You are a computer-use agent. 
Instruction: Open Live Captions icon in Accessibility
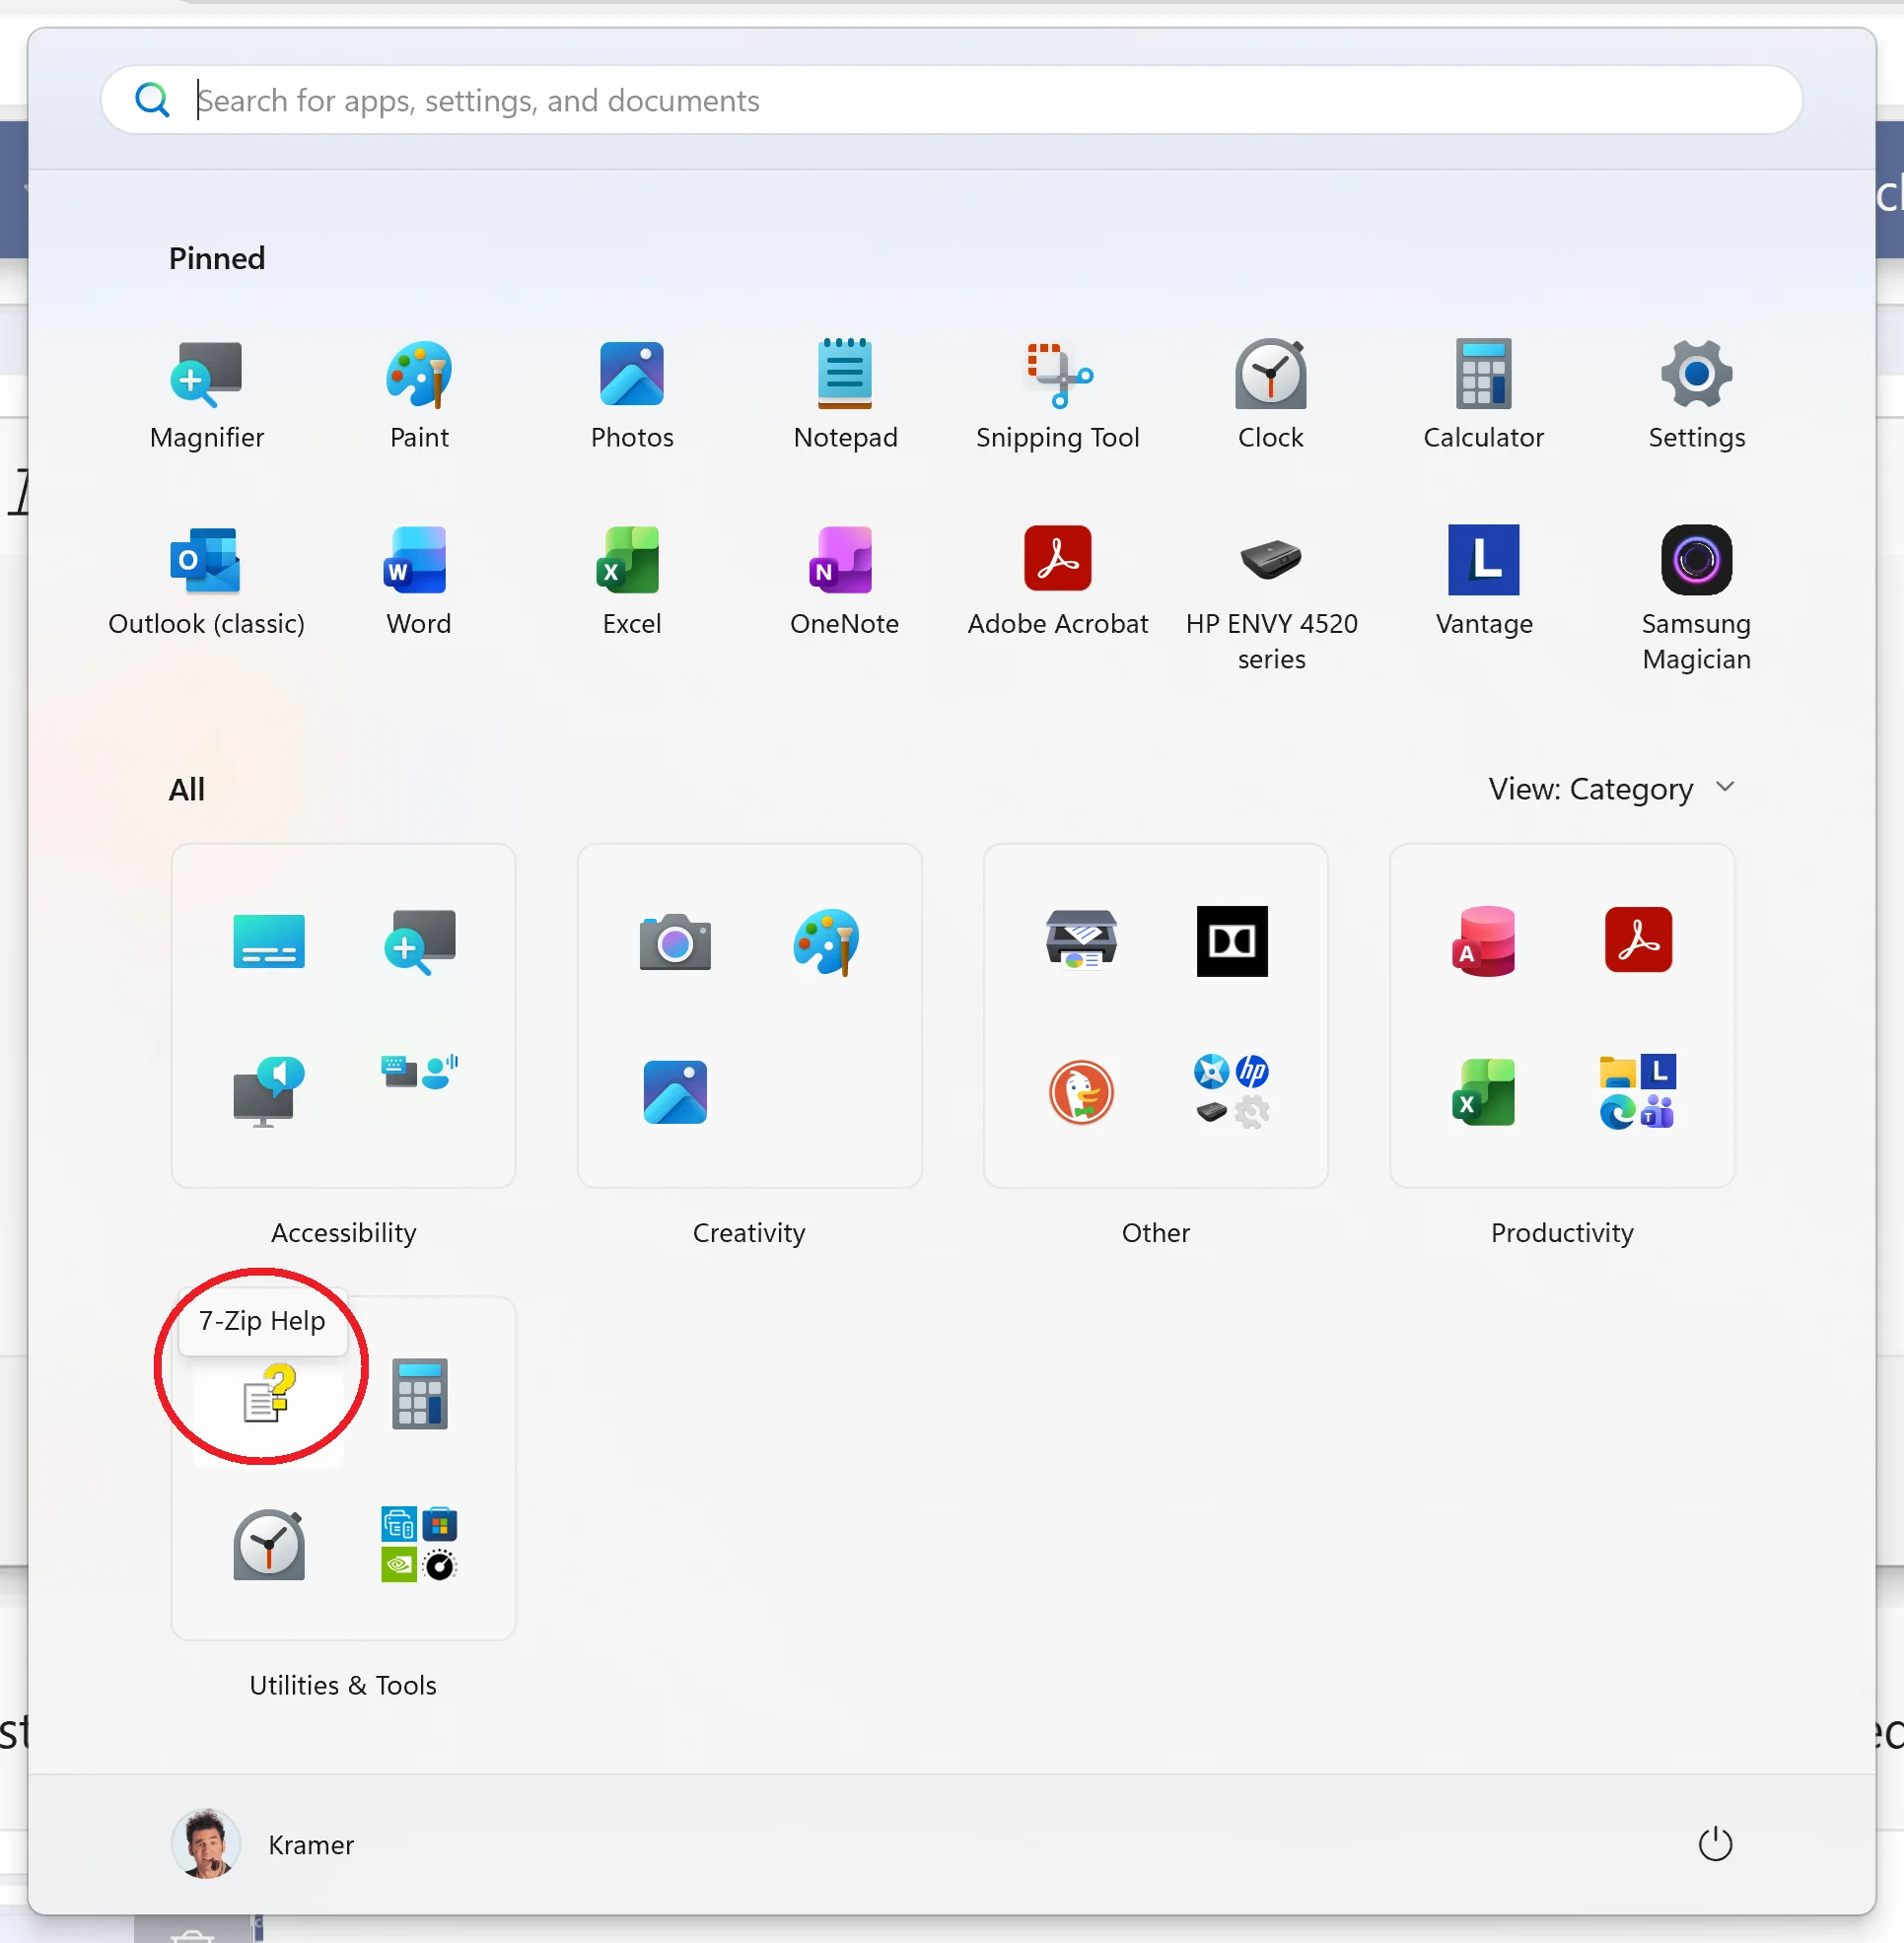269,942
